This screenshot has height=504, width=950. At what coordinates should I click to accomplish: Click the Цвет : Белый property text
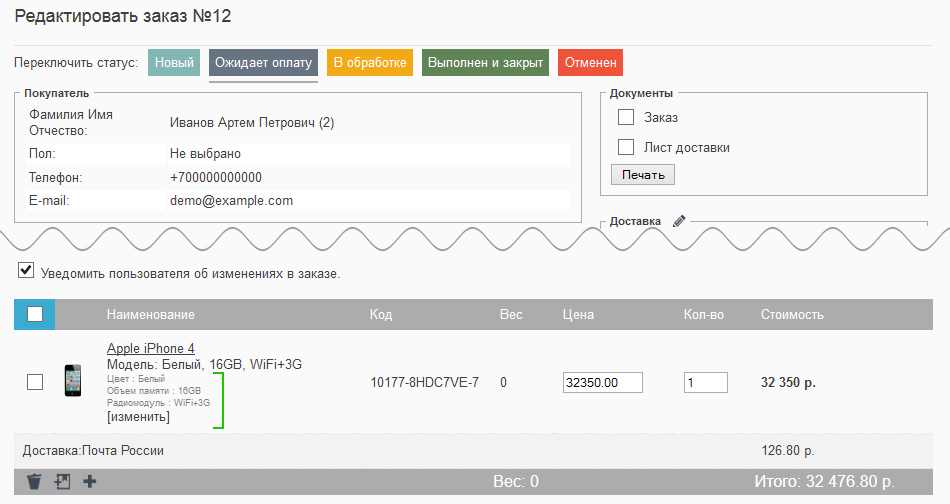[136, 379]
